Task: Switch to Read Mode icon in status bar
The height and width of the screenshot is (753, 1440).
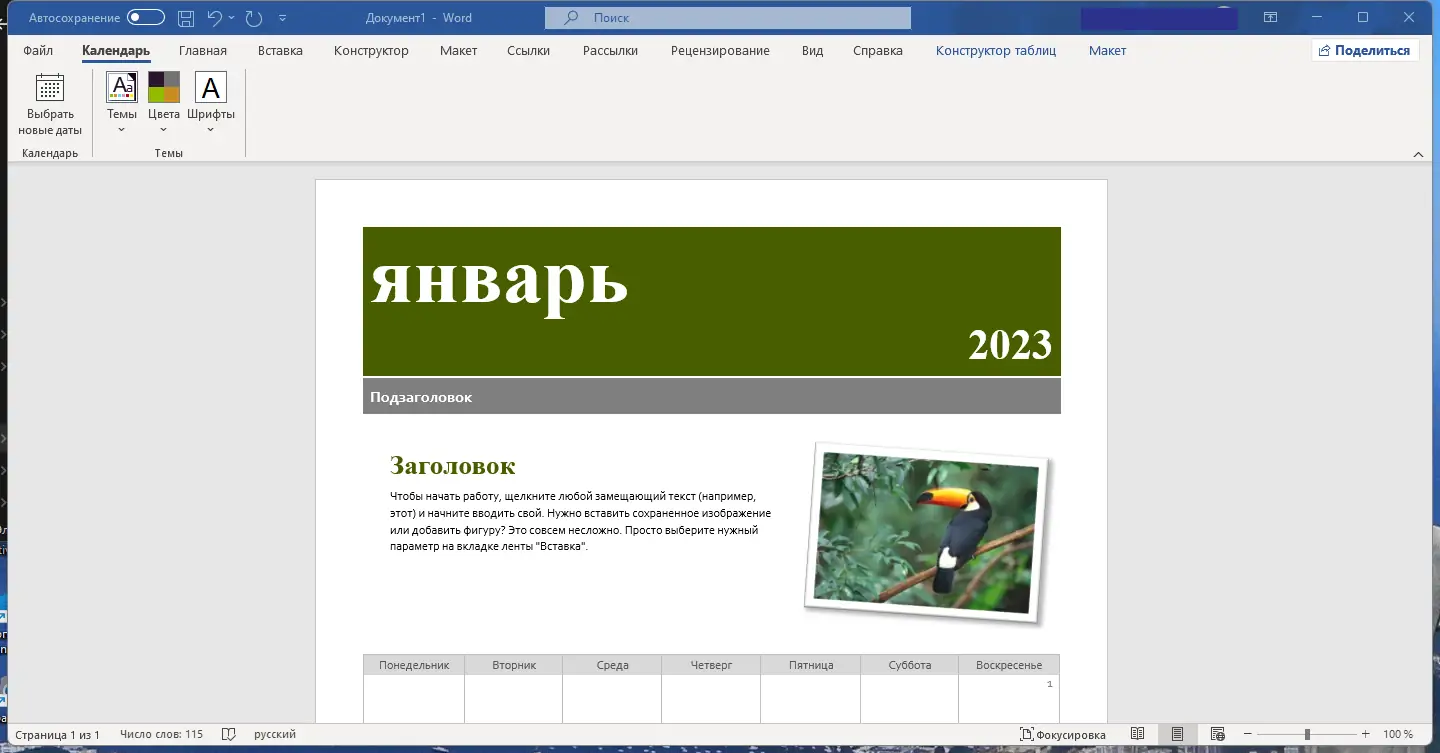Action: click(1137, 733)
